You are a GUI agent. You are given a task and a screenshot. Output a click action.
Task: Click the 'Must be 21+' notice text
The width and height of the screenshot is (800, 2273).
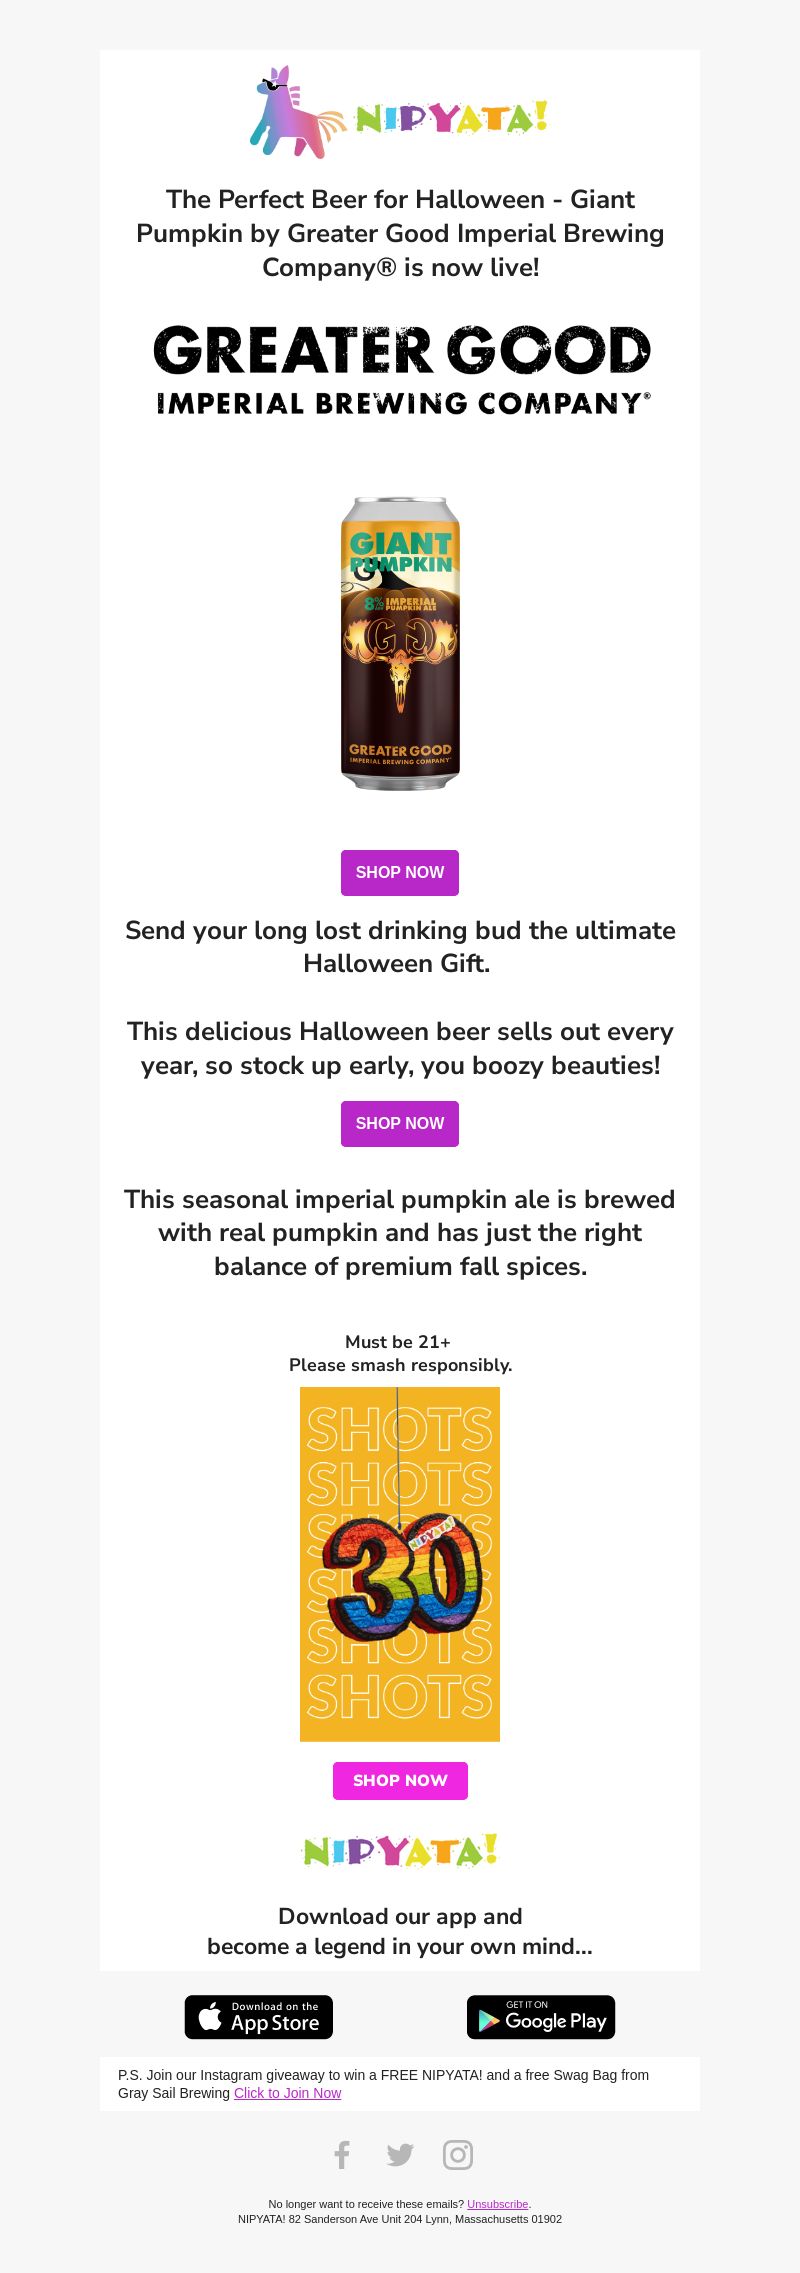[x=398, y=1342]
